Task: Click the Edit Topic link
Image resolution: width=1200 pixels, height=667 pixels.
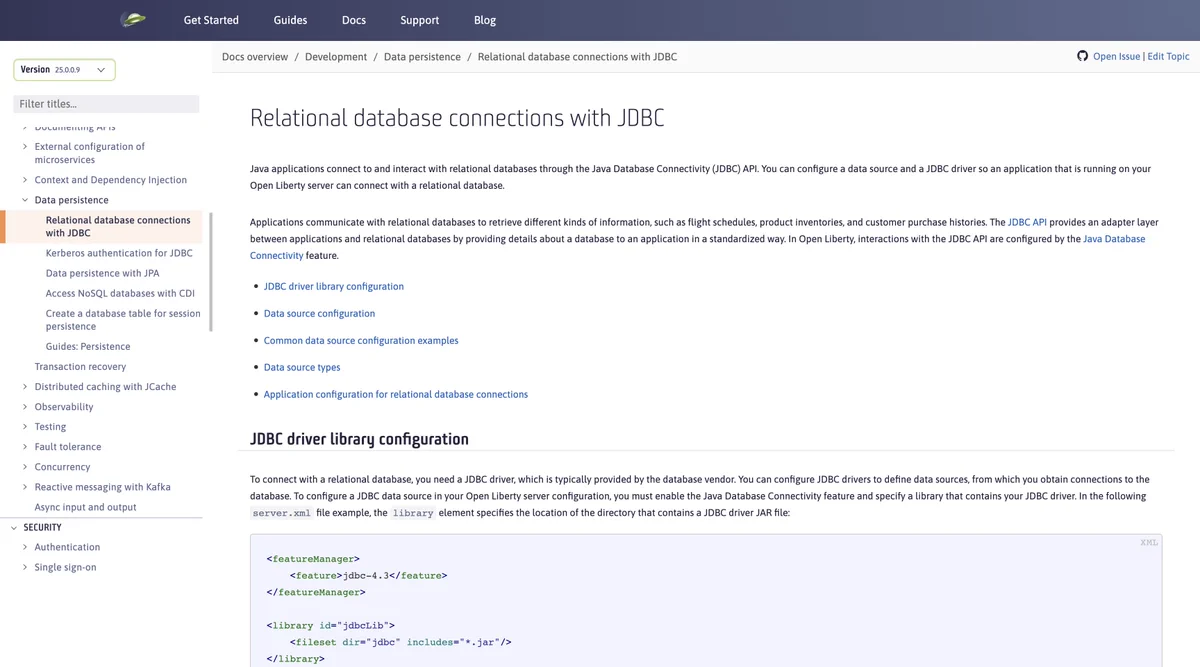Action: [1168, 57]
